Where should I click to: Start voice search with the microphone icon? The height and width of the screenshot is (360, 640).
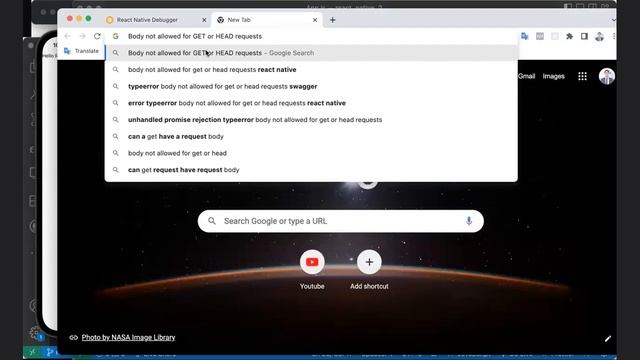pos(469,221)
